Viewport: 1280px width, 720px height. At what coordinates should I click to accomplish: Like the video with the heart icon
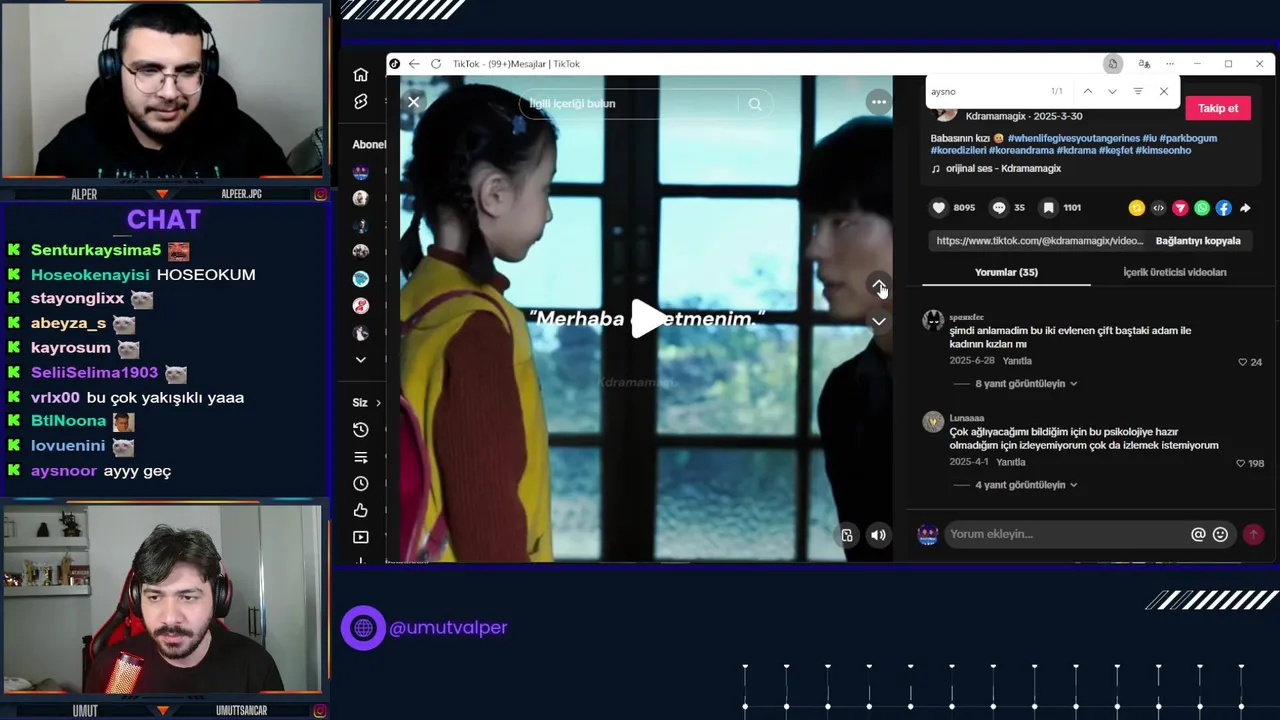point(938,208)
